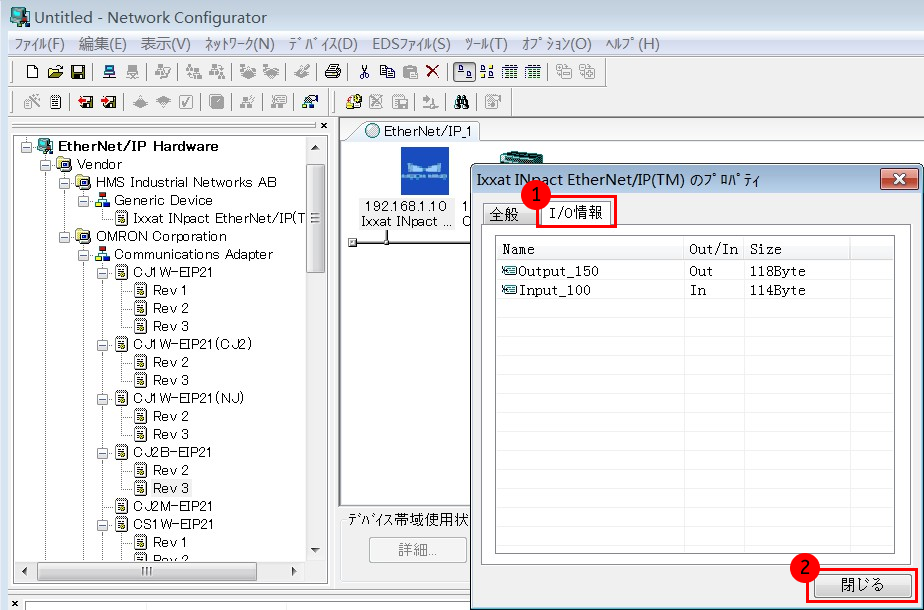The width and height of the screenshot is (924, 610).
Task: Click the Cut scissors icon
Action: 364,71
